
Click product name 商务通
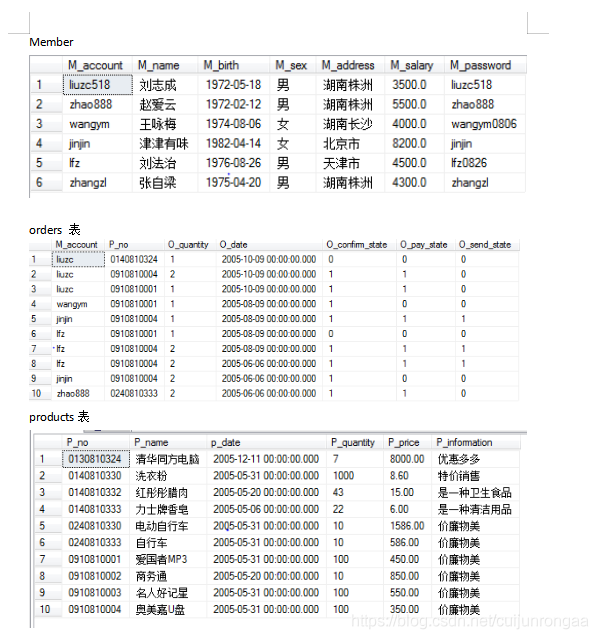(151, 576)
